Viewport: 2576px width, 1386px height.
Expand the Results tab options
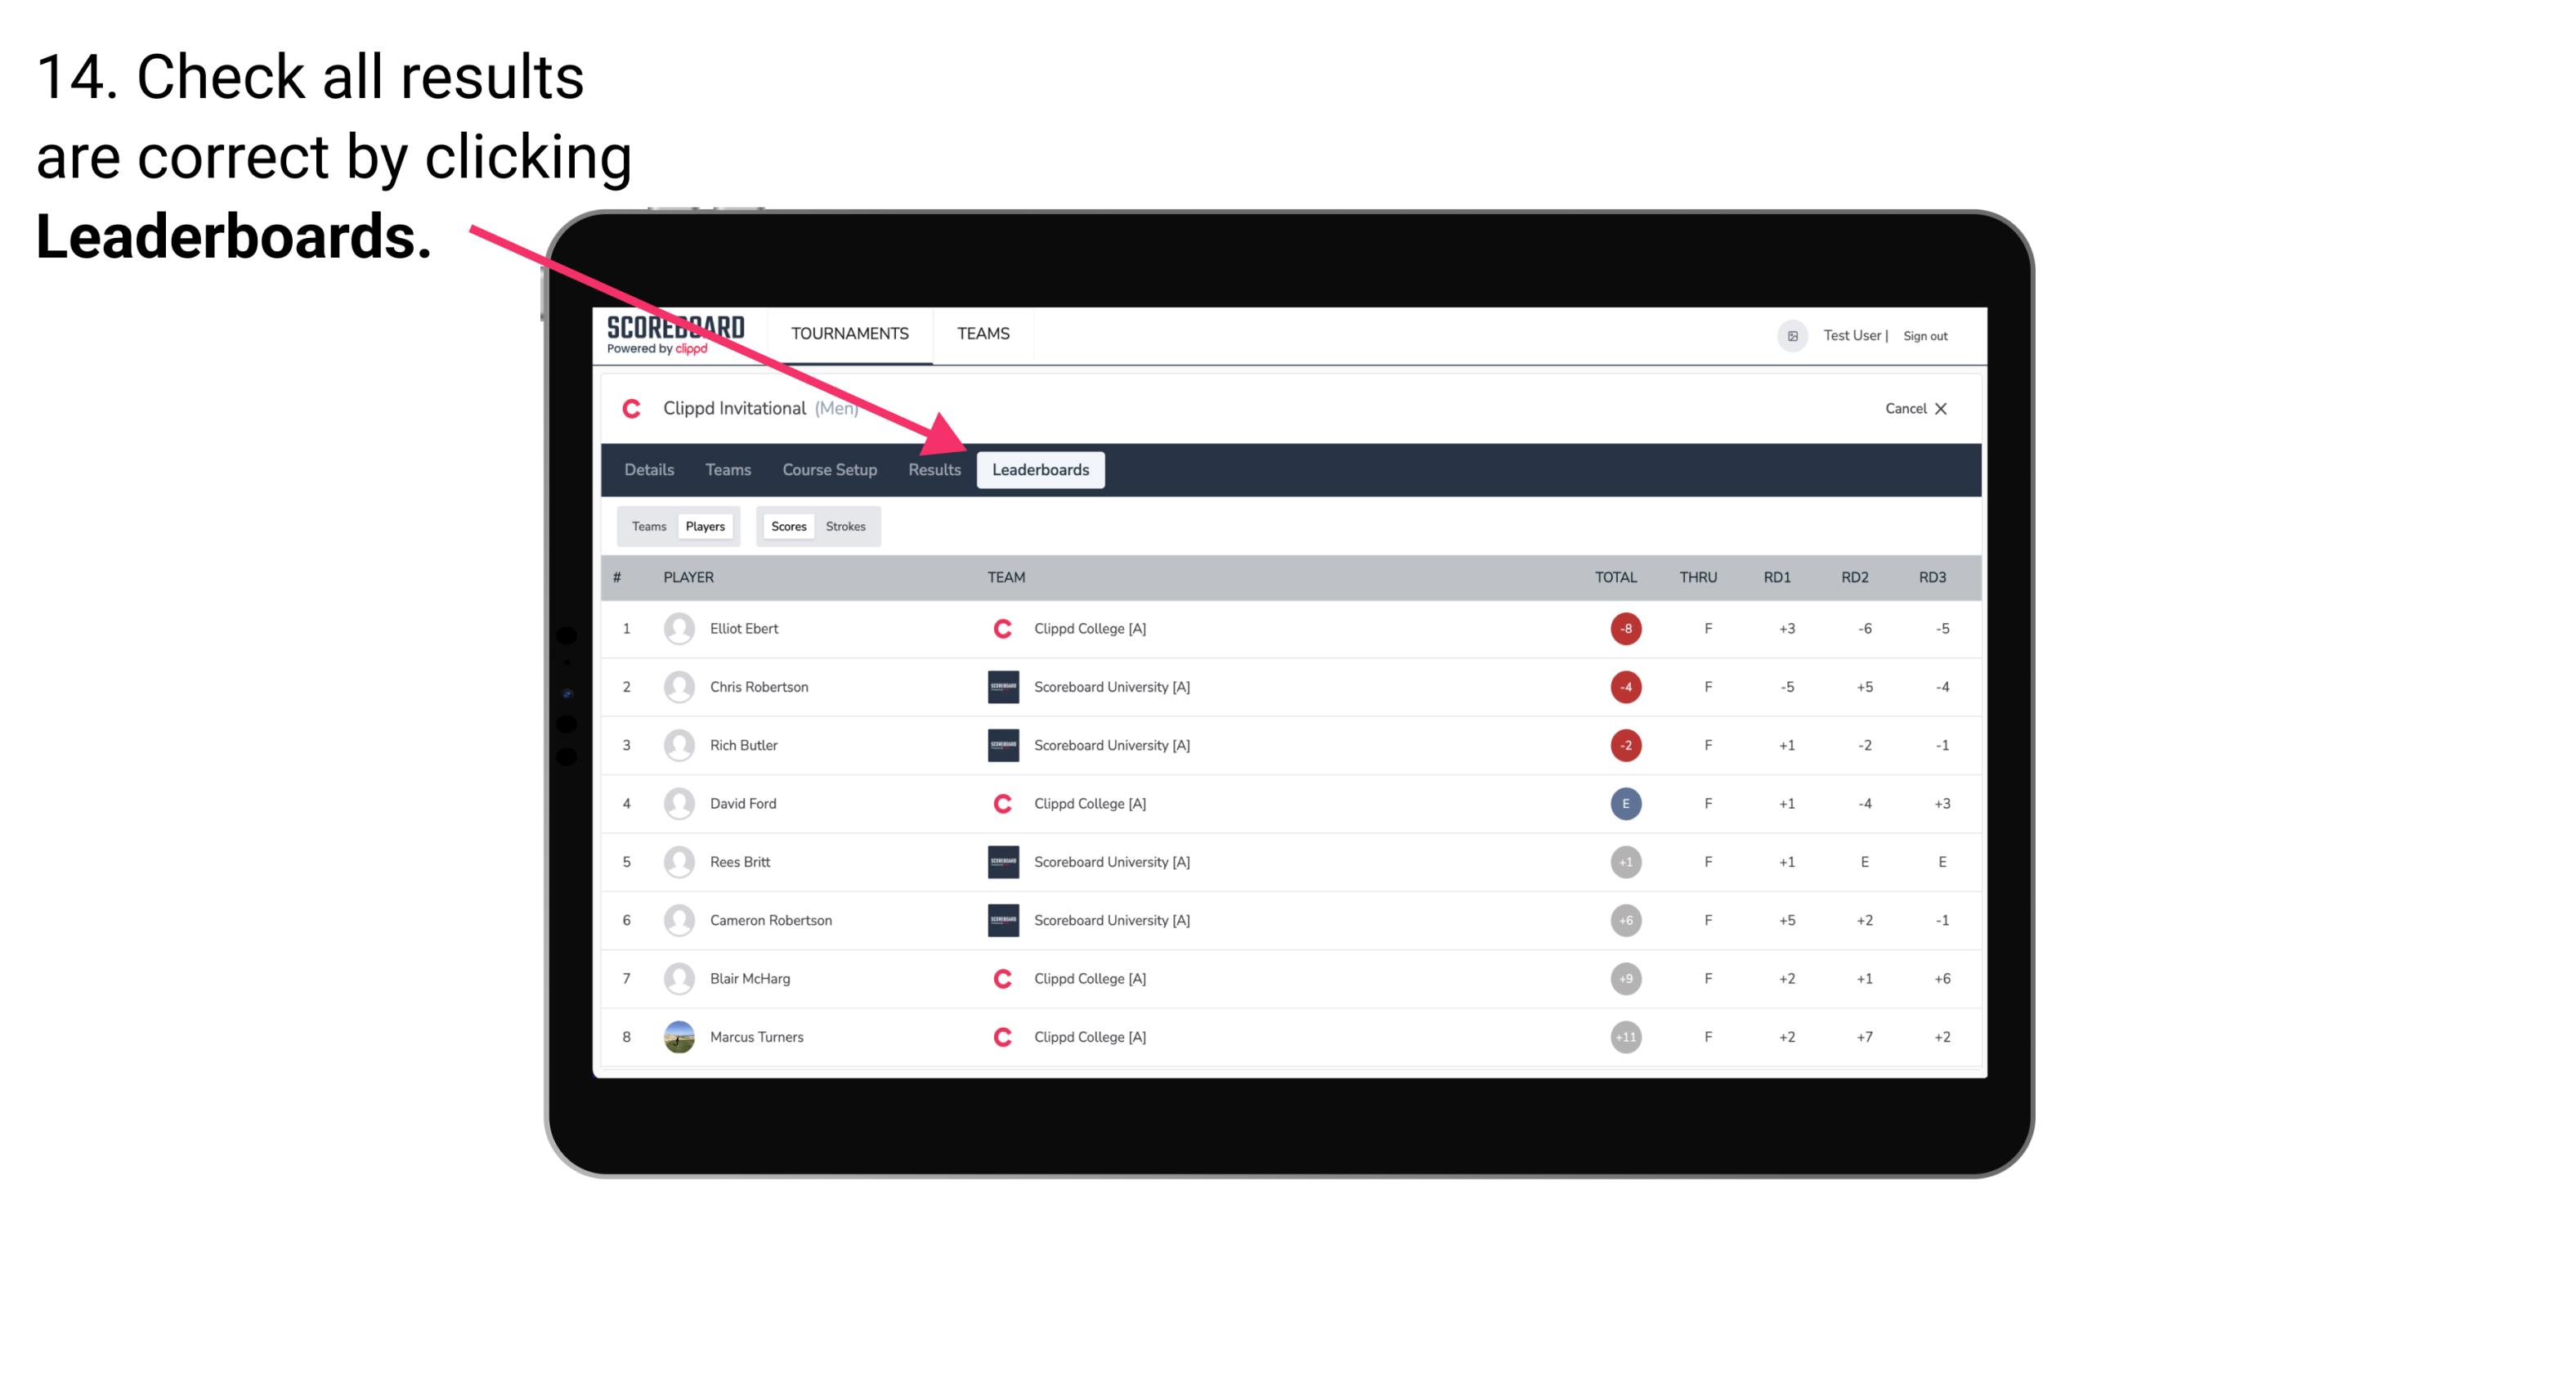pos(933,469)
